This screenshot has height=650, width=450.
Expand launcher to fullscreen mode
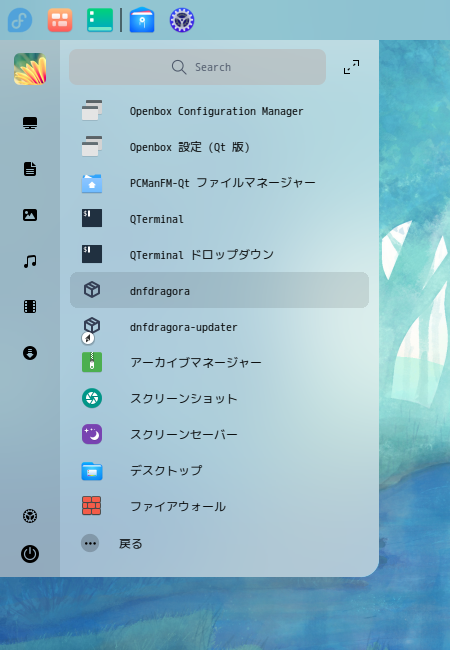(x=351, y=67)
